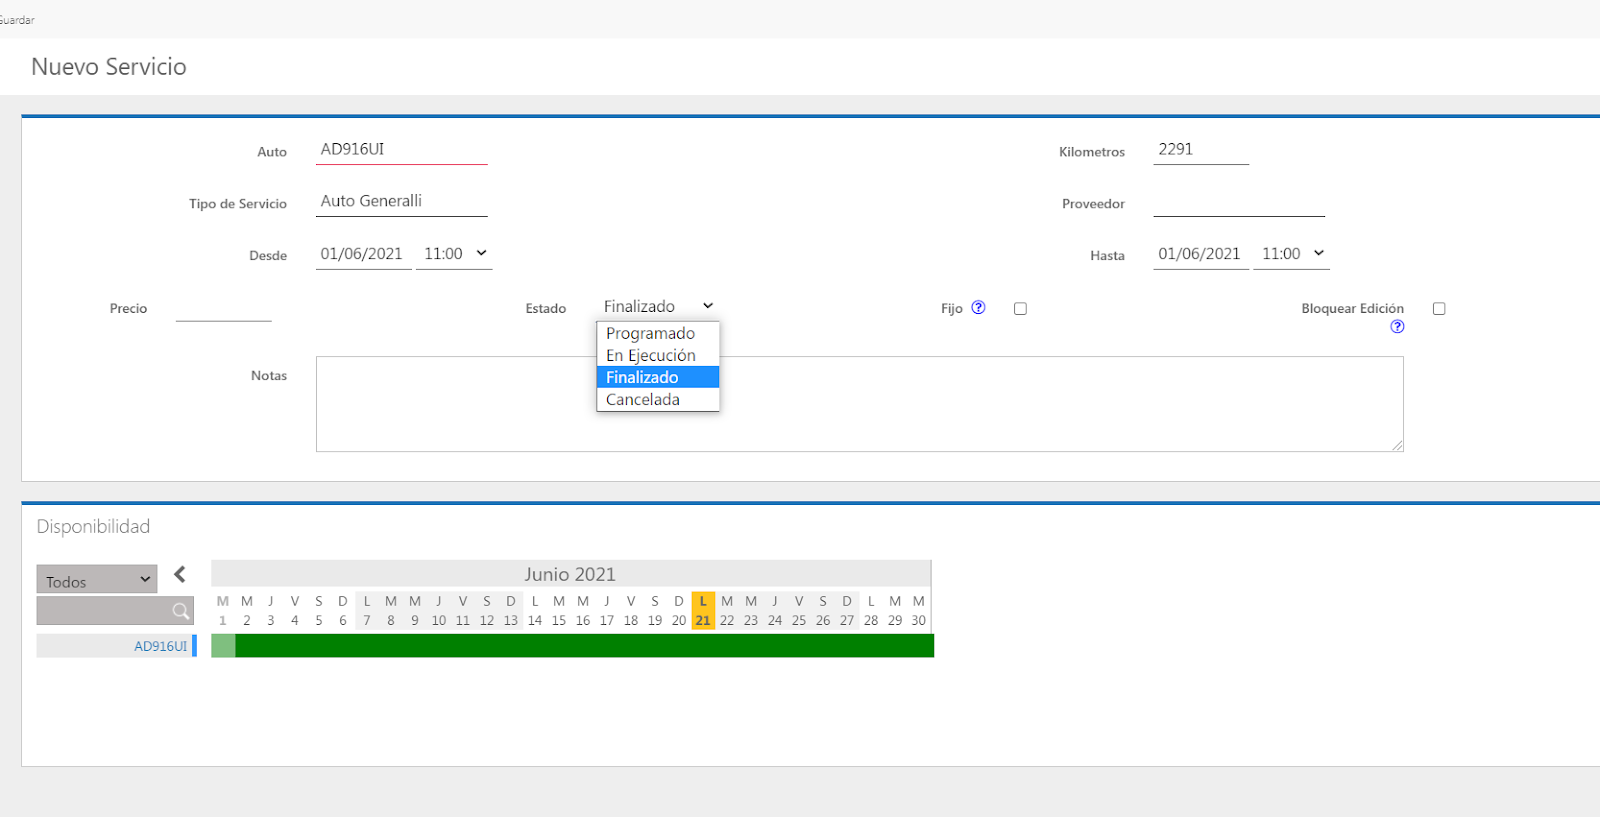Click the Proveedor input field
1600x817 pixels.
point(1238,204)
